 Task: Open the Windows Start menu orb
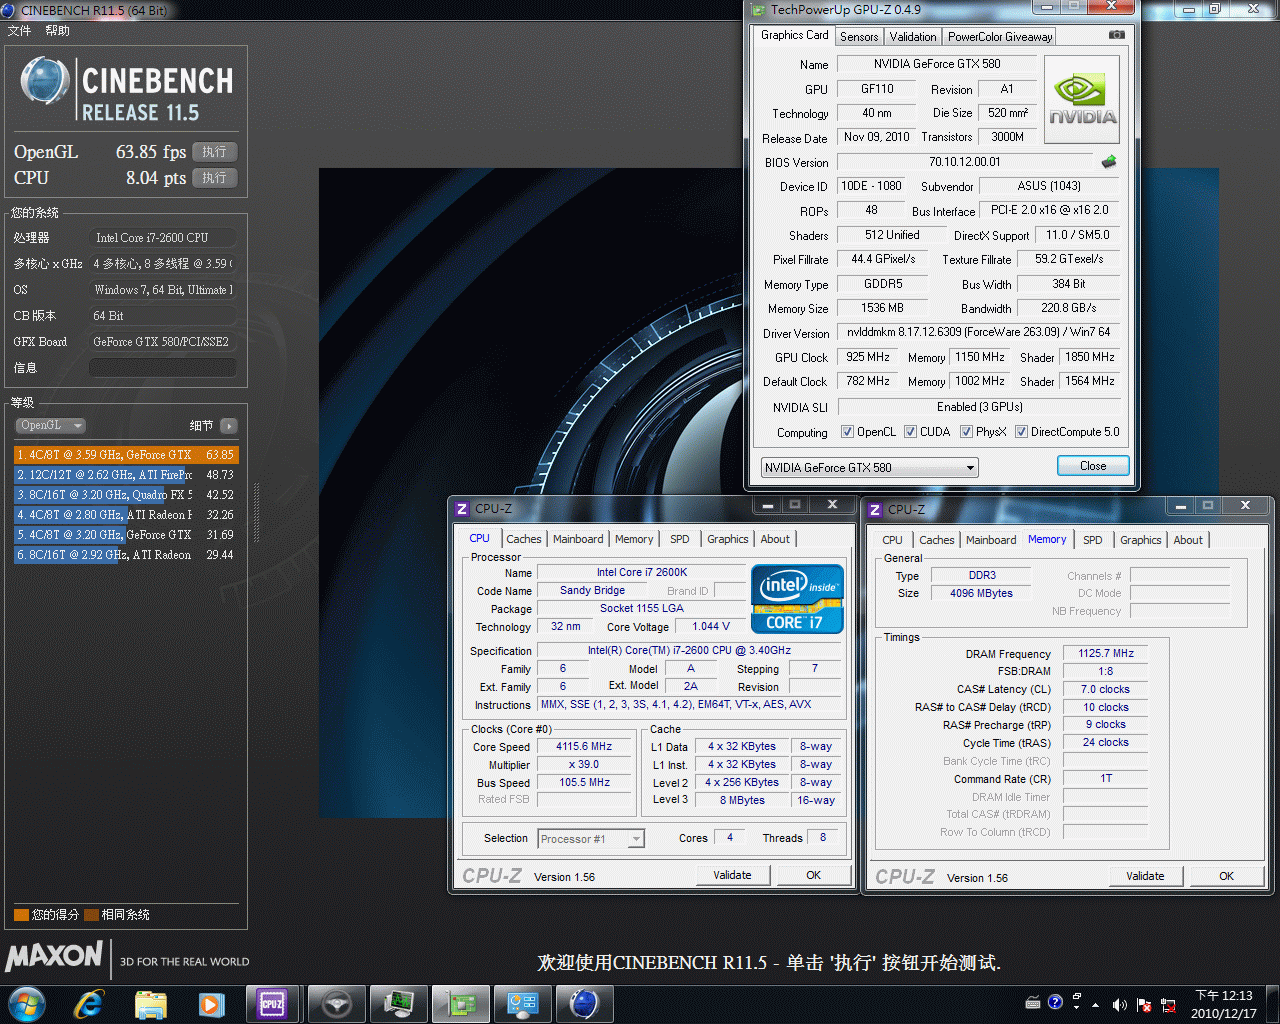pyautogui.click(x=27, y=1003)
